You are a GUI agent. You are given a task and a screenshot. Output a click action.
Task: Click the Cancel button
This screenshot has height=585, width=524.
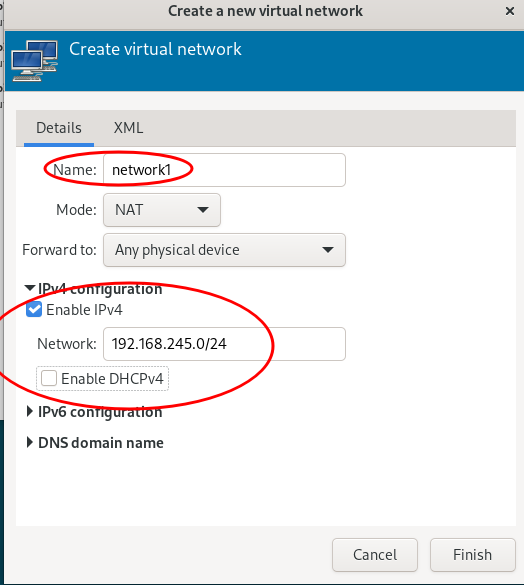coord(375,555)
